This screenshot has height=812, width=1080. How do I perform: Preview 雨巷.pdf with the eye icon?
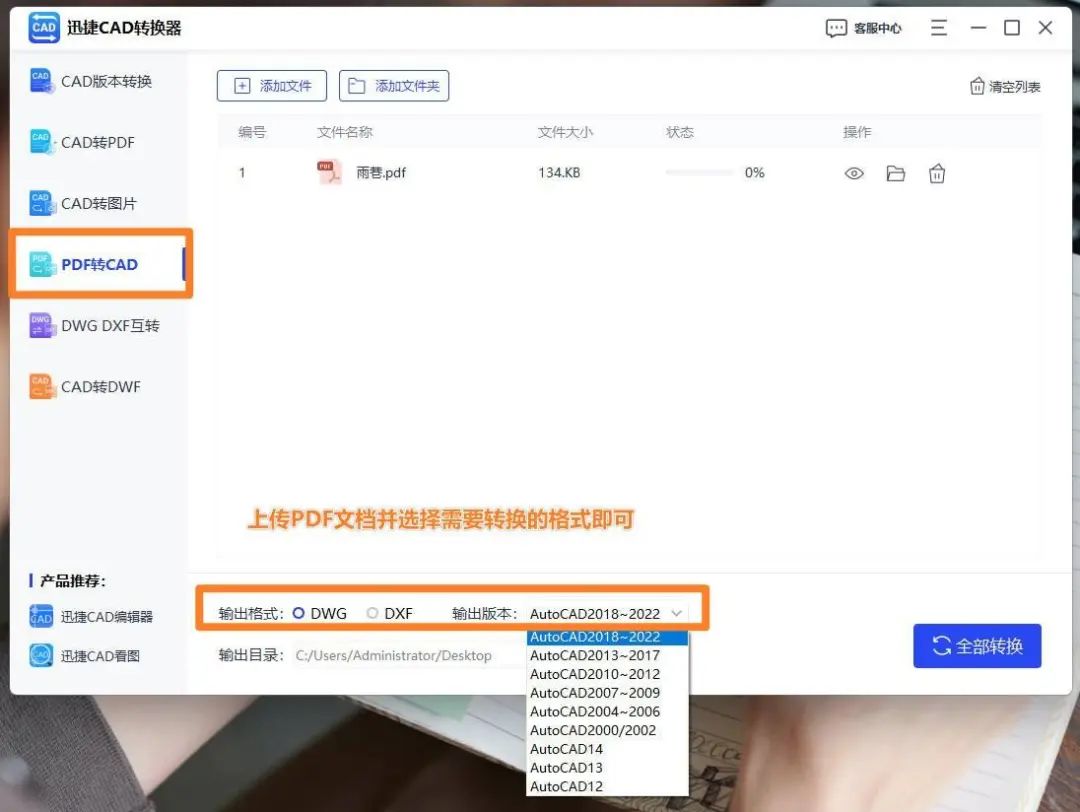(854, 174)
